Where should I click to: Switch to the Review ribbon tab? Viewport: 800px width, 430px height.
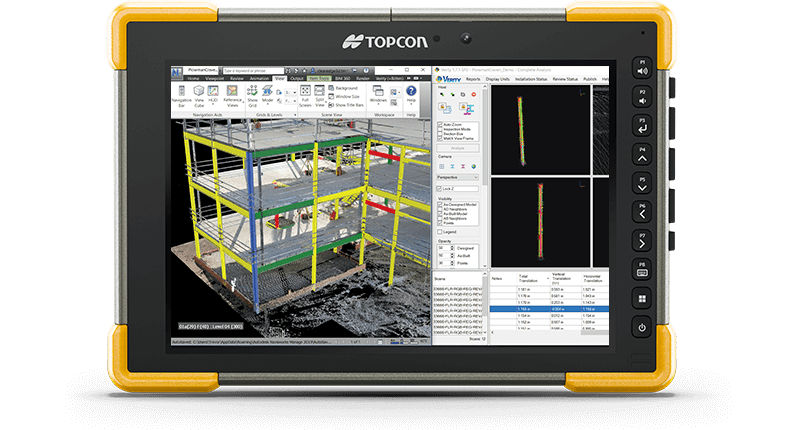tap(237, 79)
